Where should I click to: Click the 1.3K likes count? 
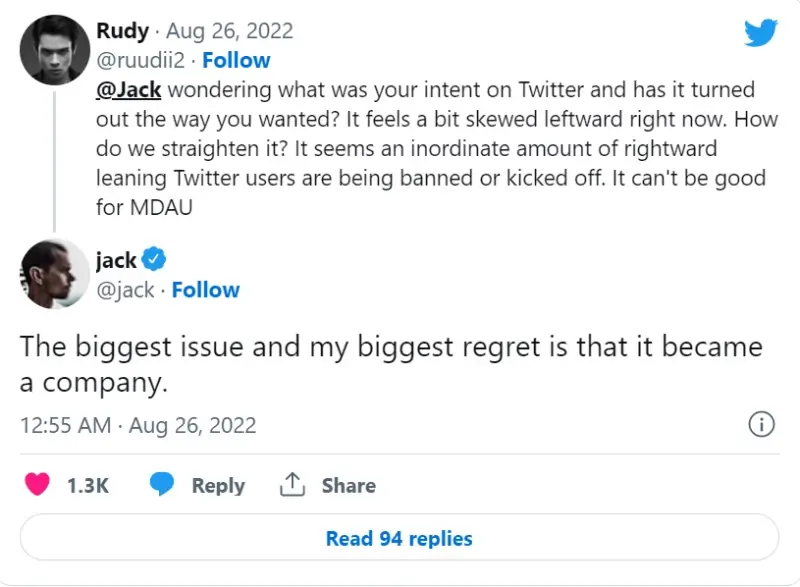tap(87, 485)
